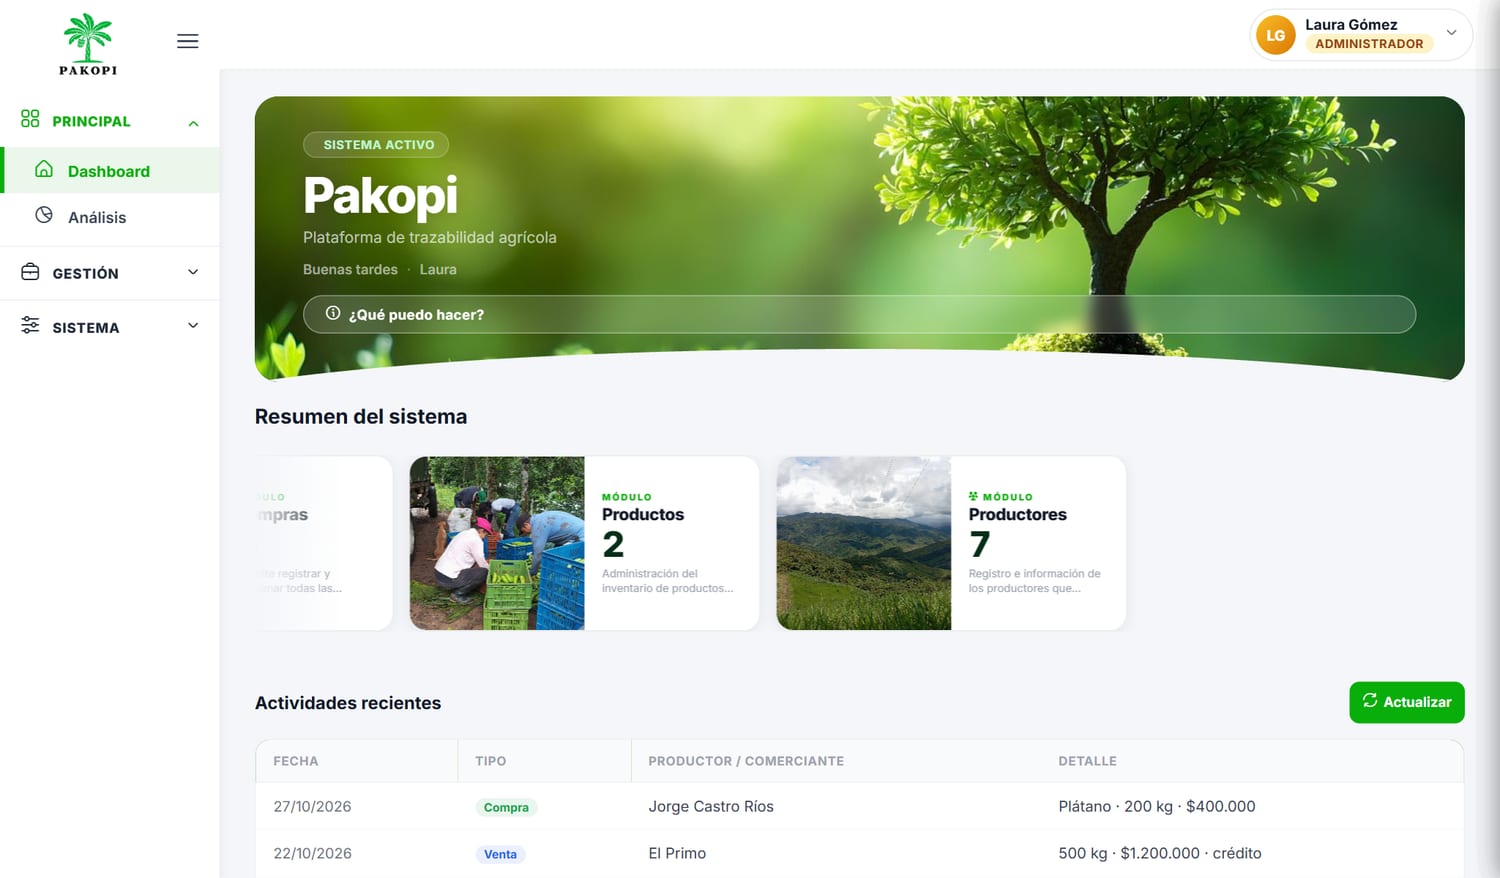
Task: Open the Dashboard menu item
Action: click(x=111, y=170)
